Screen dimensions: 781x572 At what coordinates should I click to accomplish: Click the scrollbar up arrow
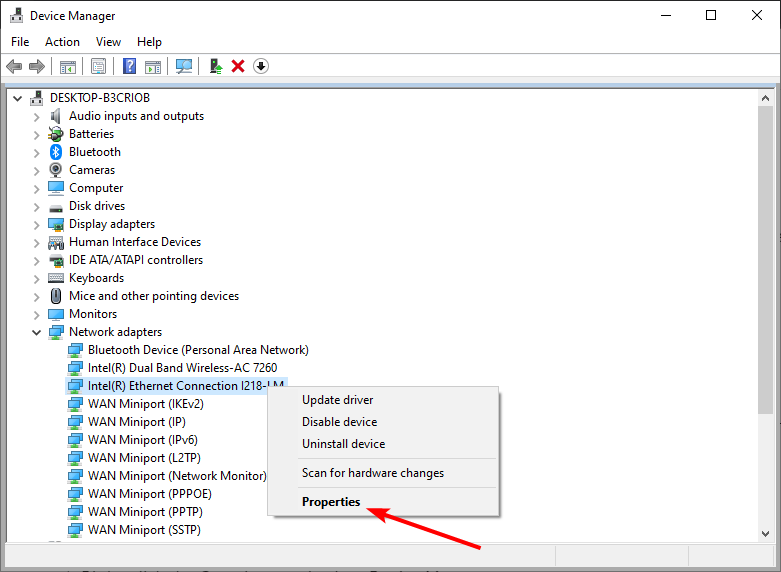coord(766,98)
